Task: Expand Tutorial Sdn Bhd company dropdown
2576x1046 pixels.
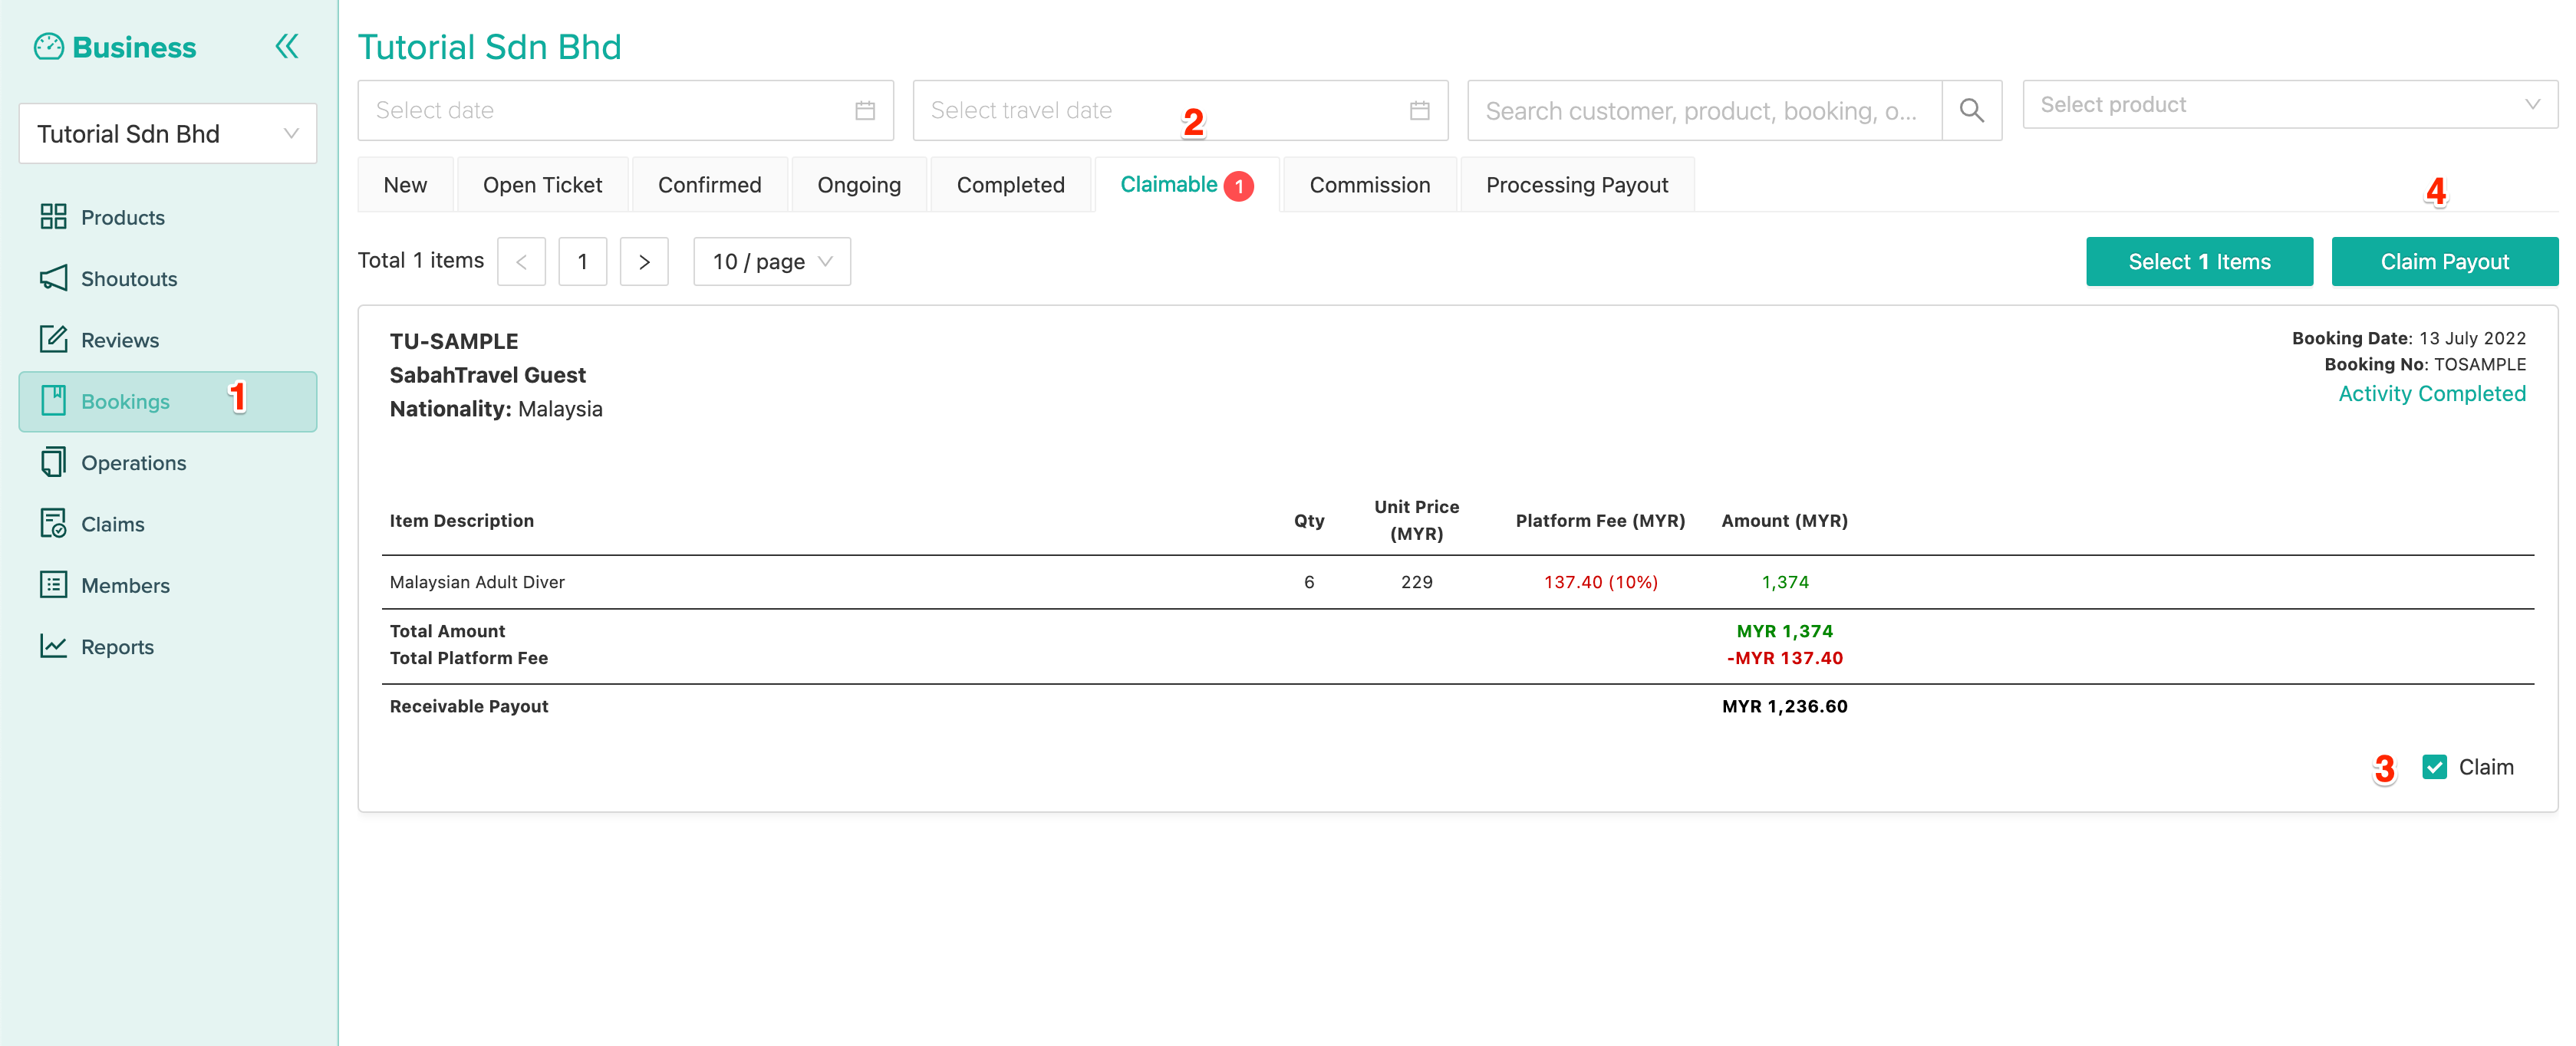Action: [167, 134]
